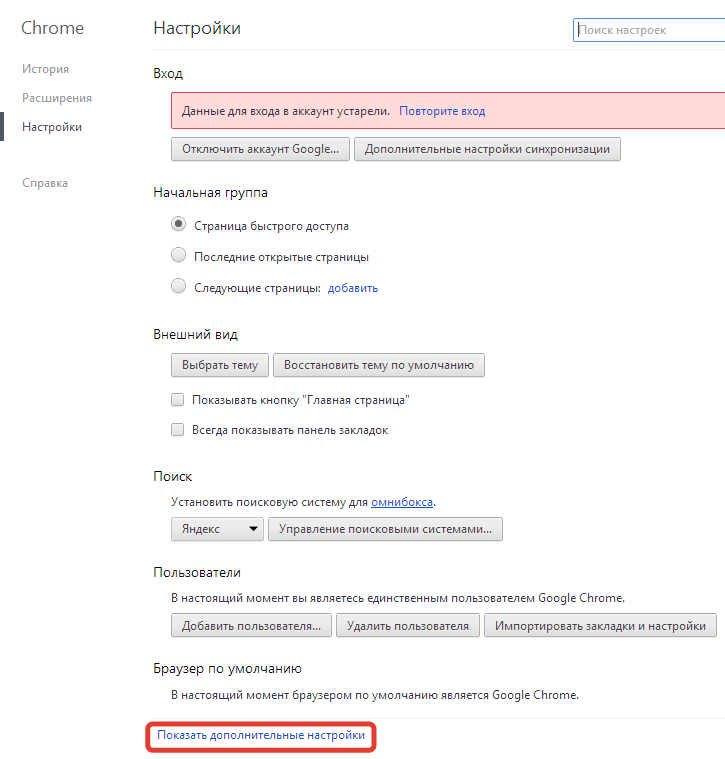Screen dimensions: 725x759
Task: Click text Данные для входа в аккаунт устарели
Action: tap(286, 111)
